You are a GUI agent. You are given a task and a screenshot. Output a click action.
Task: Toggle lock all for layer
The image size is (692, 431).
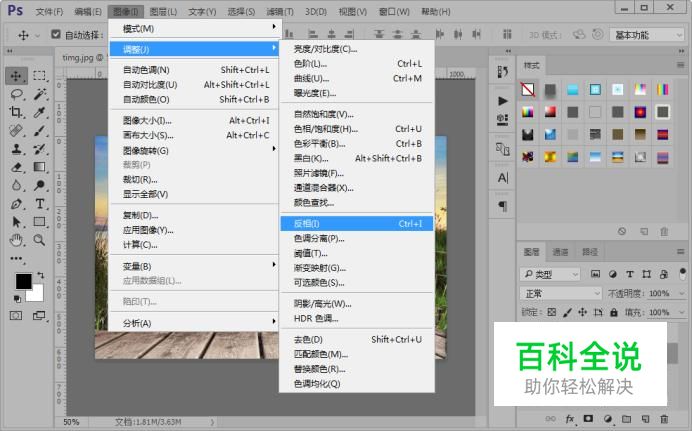pyautogui.click(x=614, y=312)
